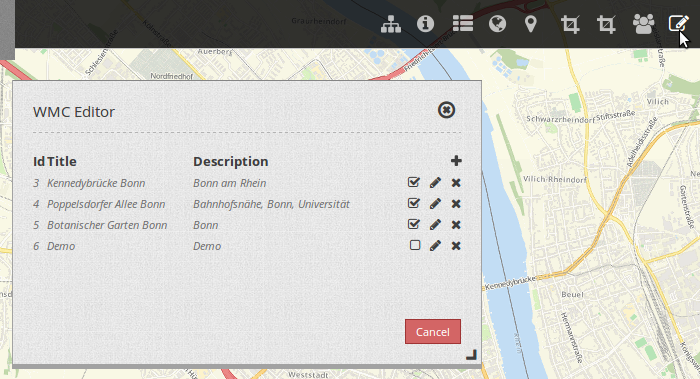
Task: Open the info icon in the toolbar
Action: [x=425, y=23]
